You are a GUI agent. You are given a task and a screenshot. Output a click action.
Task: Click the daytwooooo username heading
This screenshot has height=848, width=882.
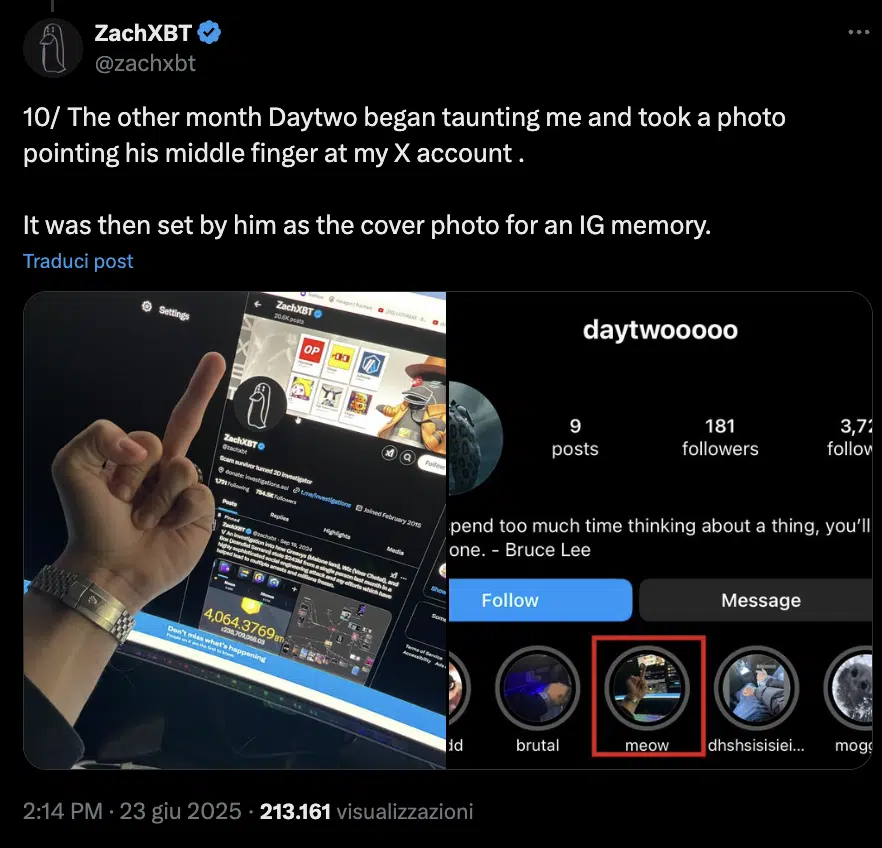pos(660,329)
